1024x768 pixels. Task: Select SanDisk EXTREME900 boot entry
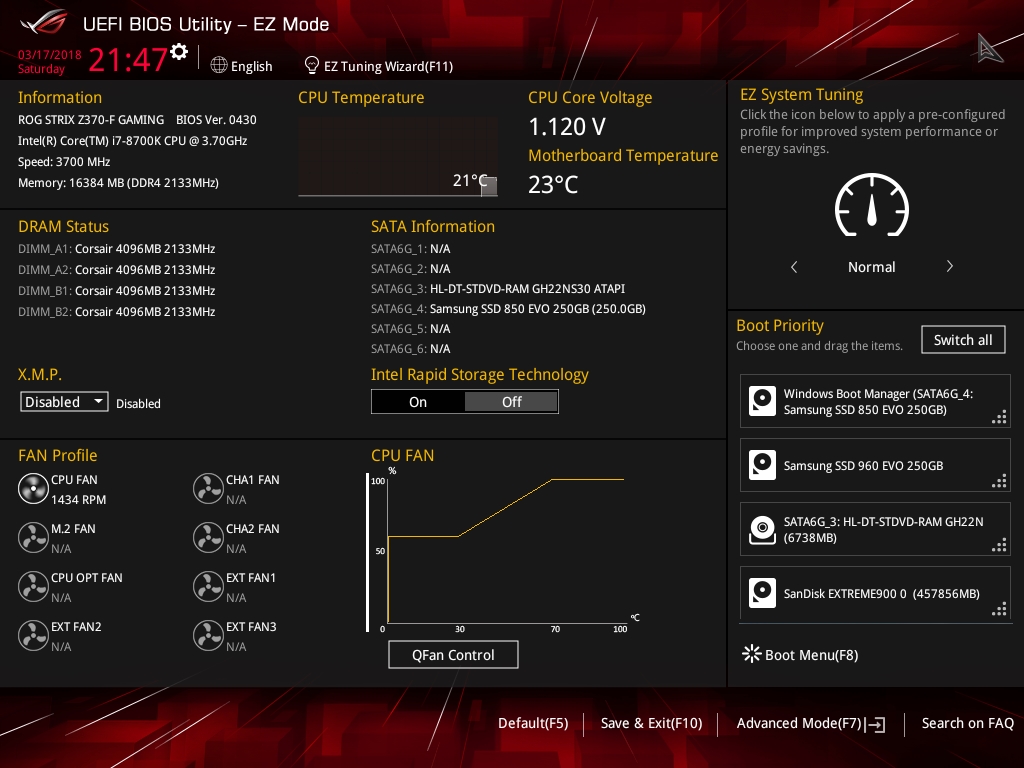pyautogui.click(x=875, y=593)
